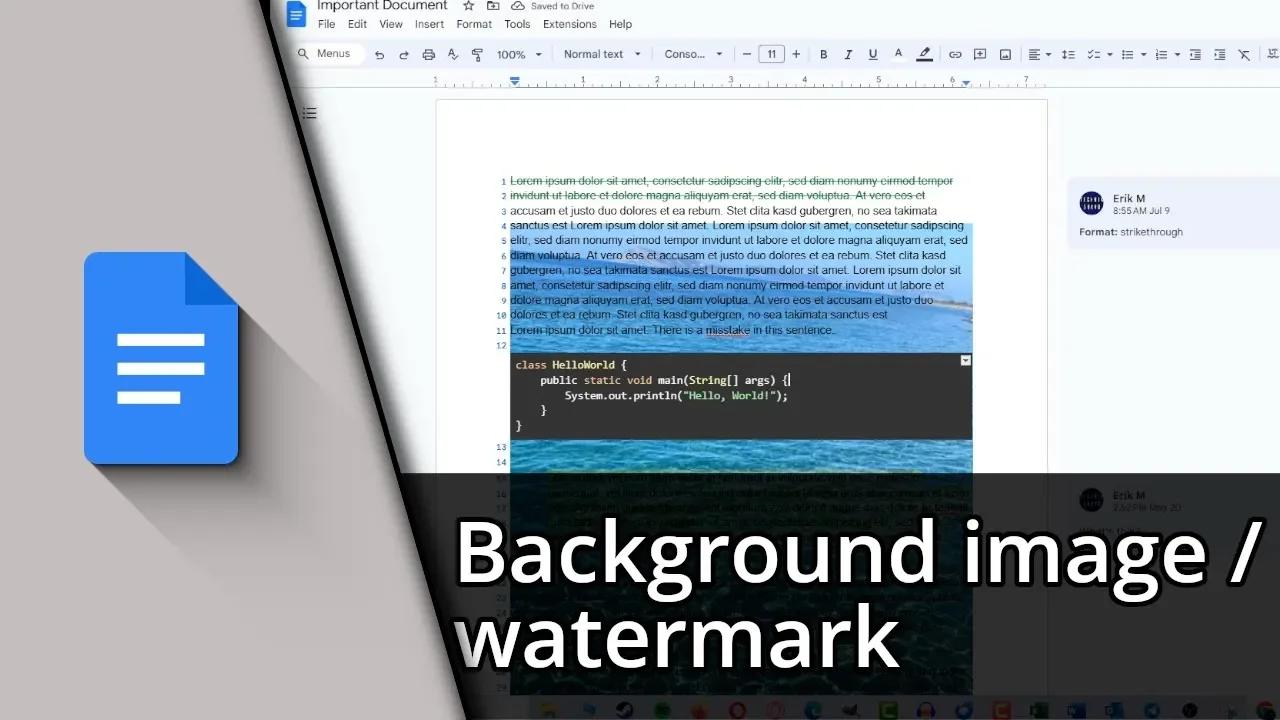
Task: Open the Format menu
Action: tap(473, 24)
